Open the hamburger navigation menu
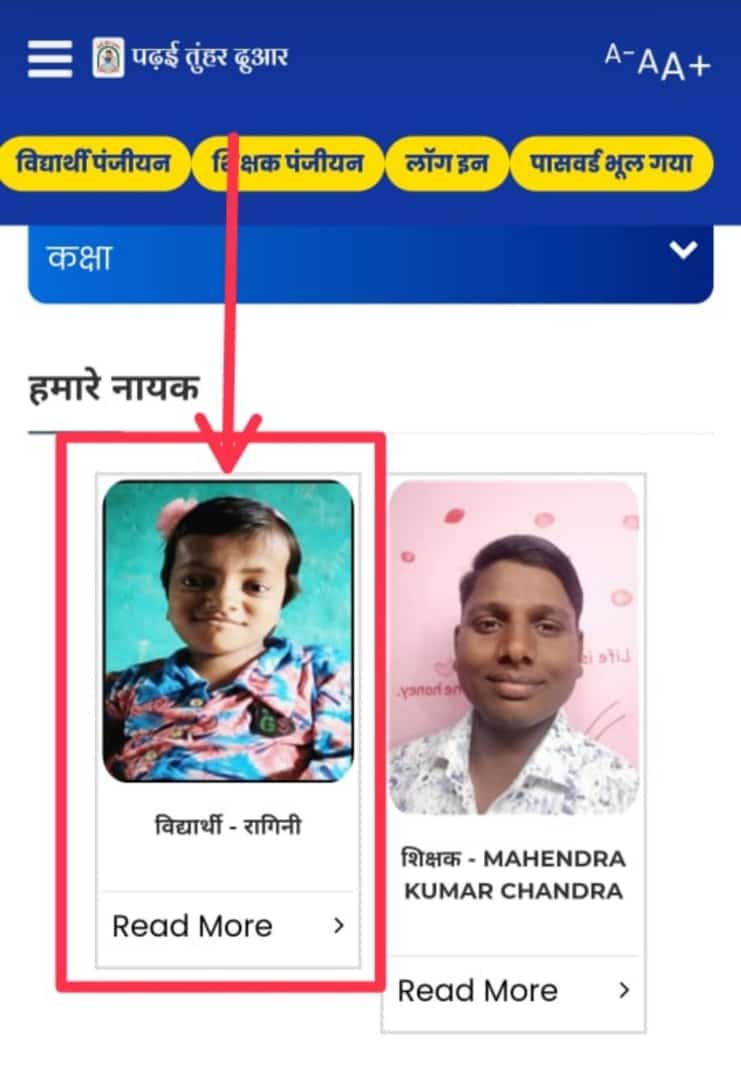 tap(50, 59)
